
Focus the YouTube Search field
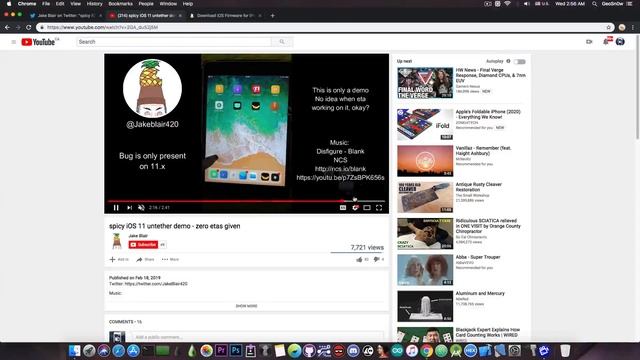click(174, 42)
